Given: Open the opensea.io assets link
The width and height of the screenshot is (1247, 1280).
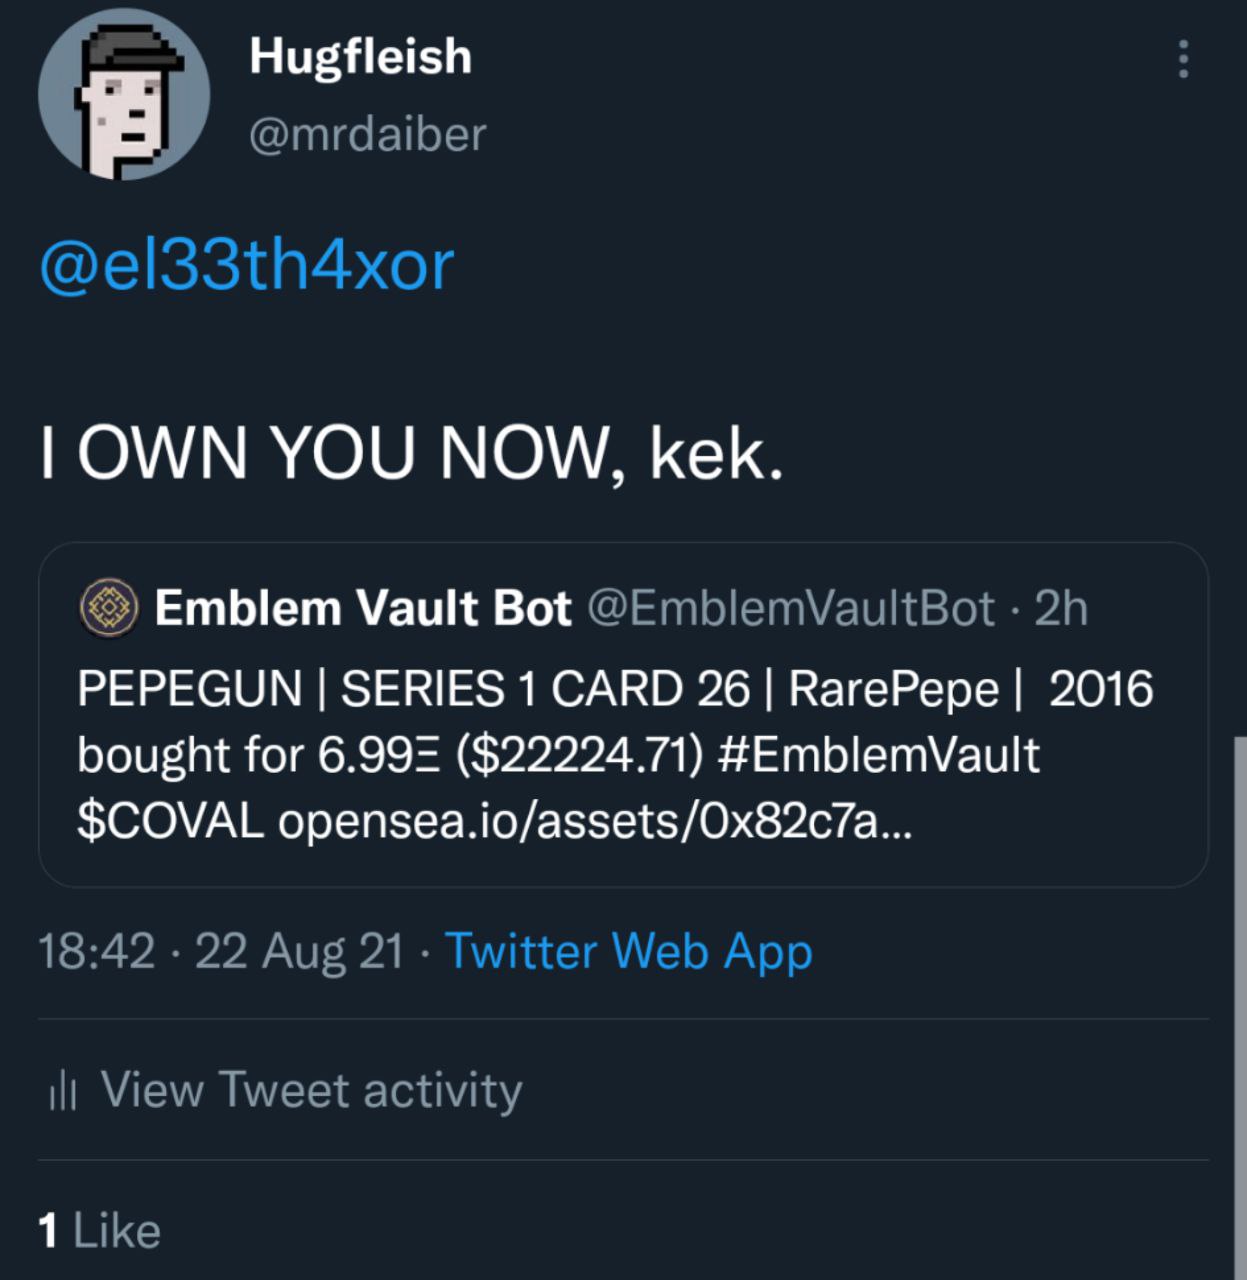Looking at the screenshot, I should click(x=595, y=821).
